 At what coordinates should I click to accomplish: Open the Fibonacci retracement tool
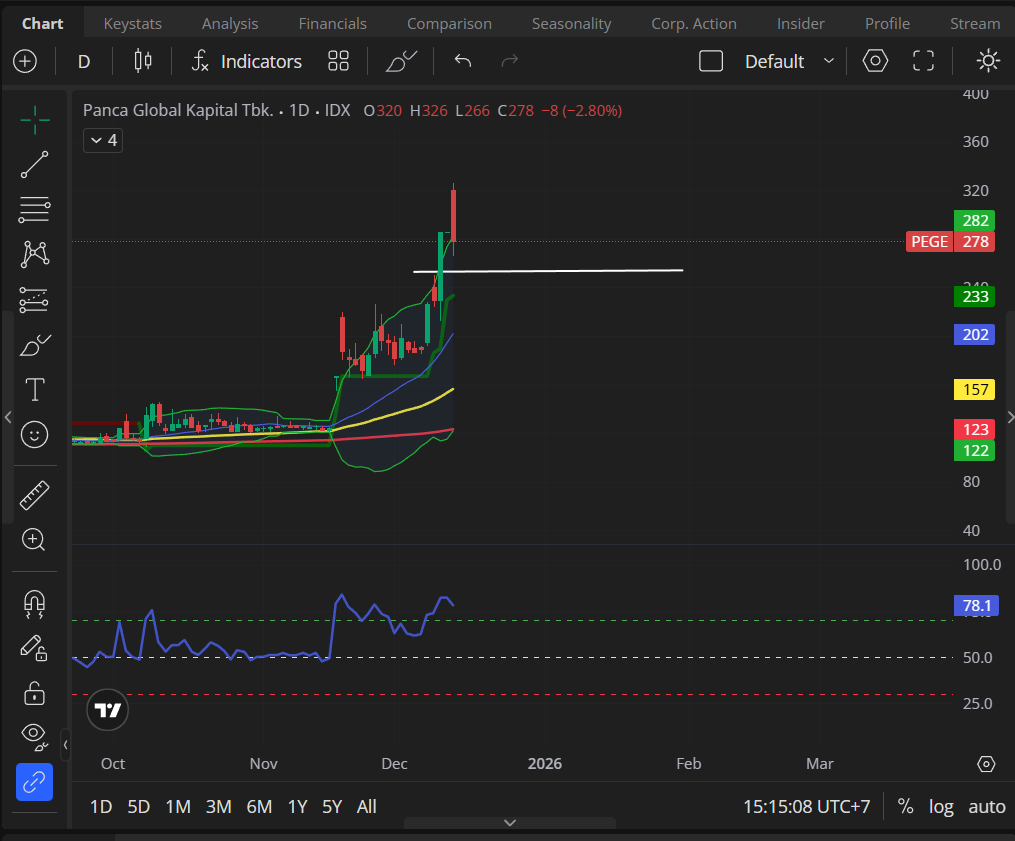tap(34, 209)
